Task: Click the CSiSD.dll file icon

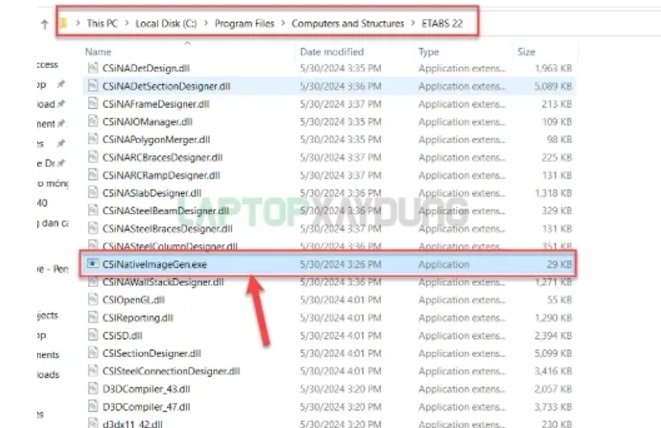Action: (93, 335)
